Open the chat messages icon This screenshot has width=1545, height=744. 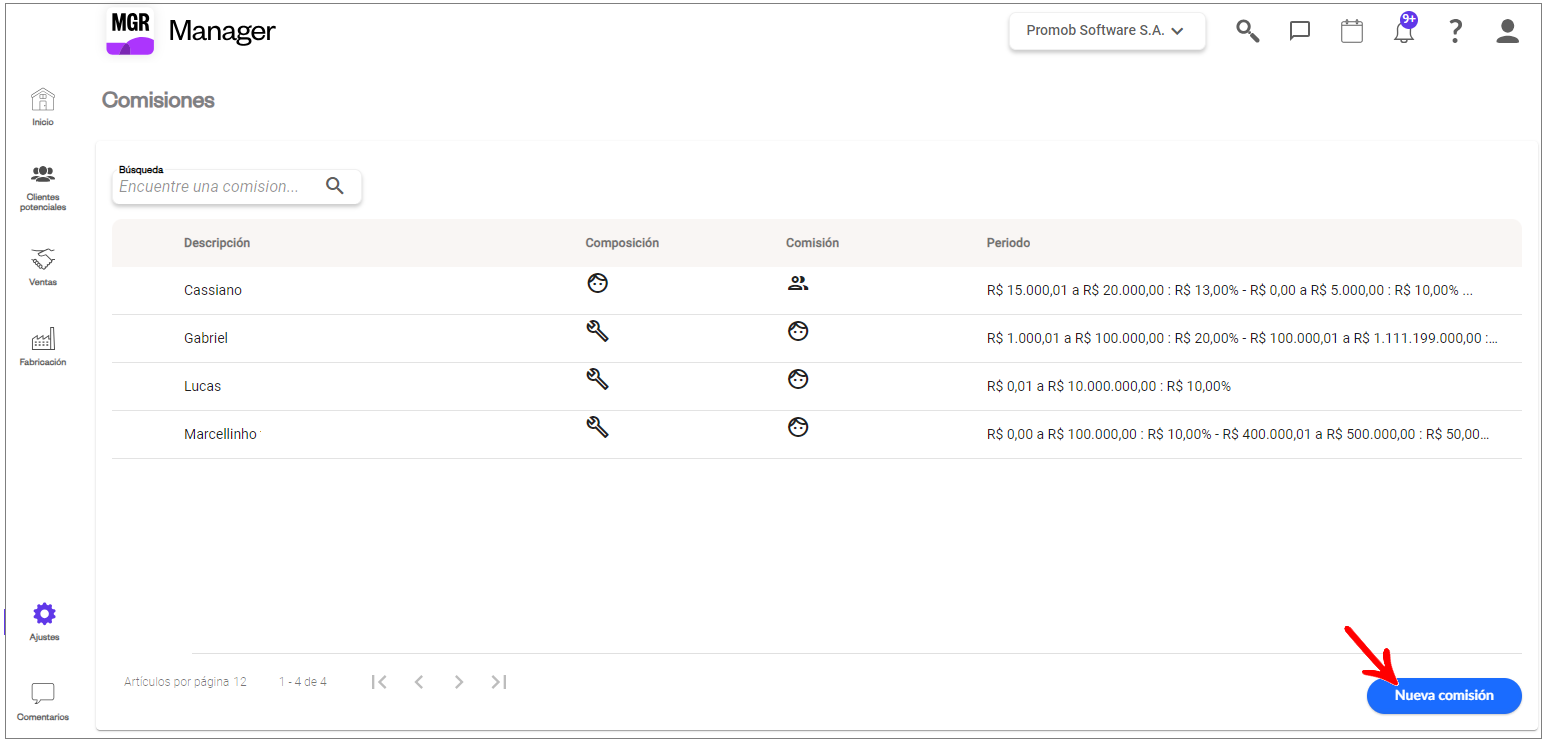click(1300, 31)
